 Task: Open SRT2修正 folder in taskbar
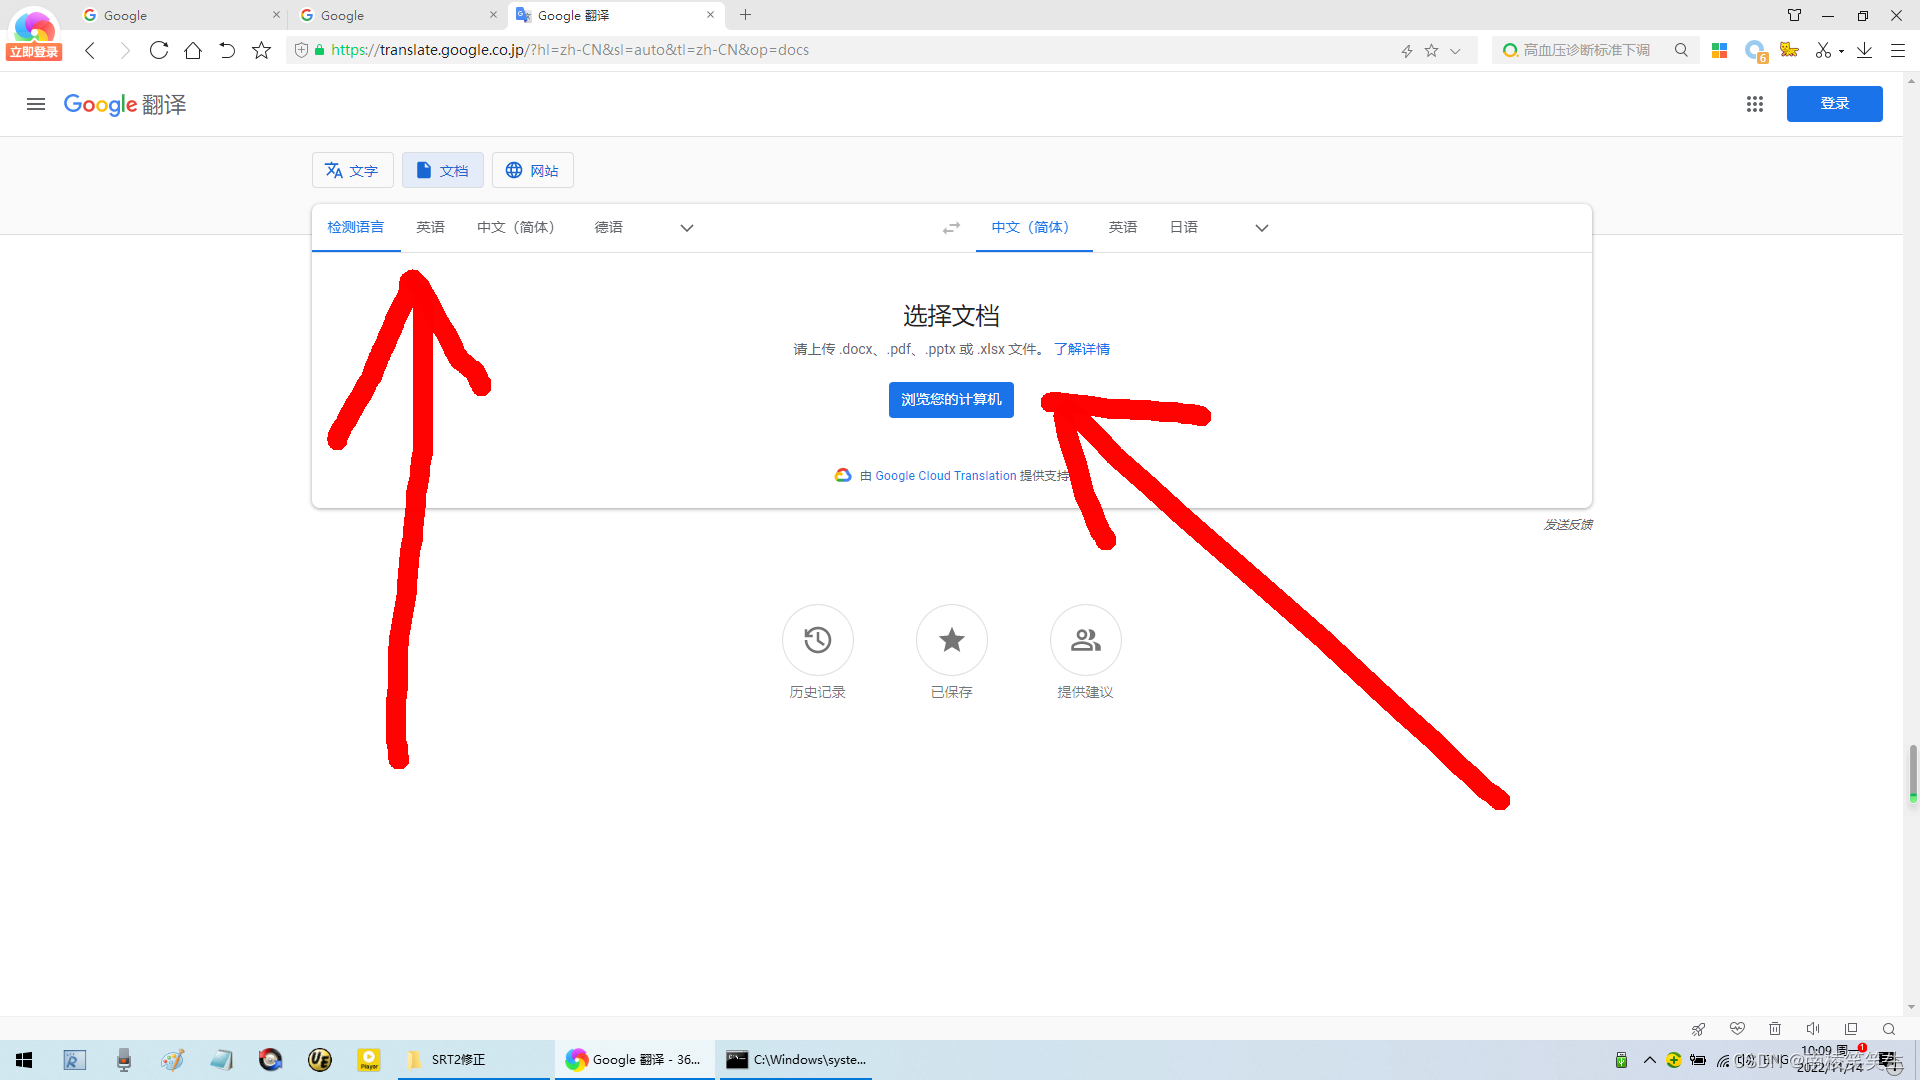[458, 1059]
